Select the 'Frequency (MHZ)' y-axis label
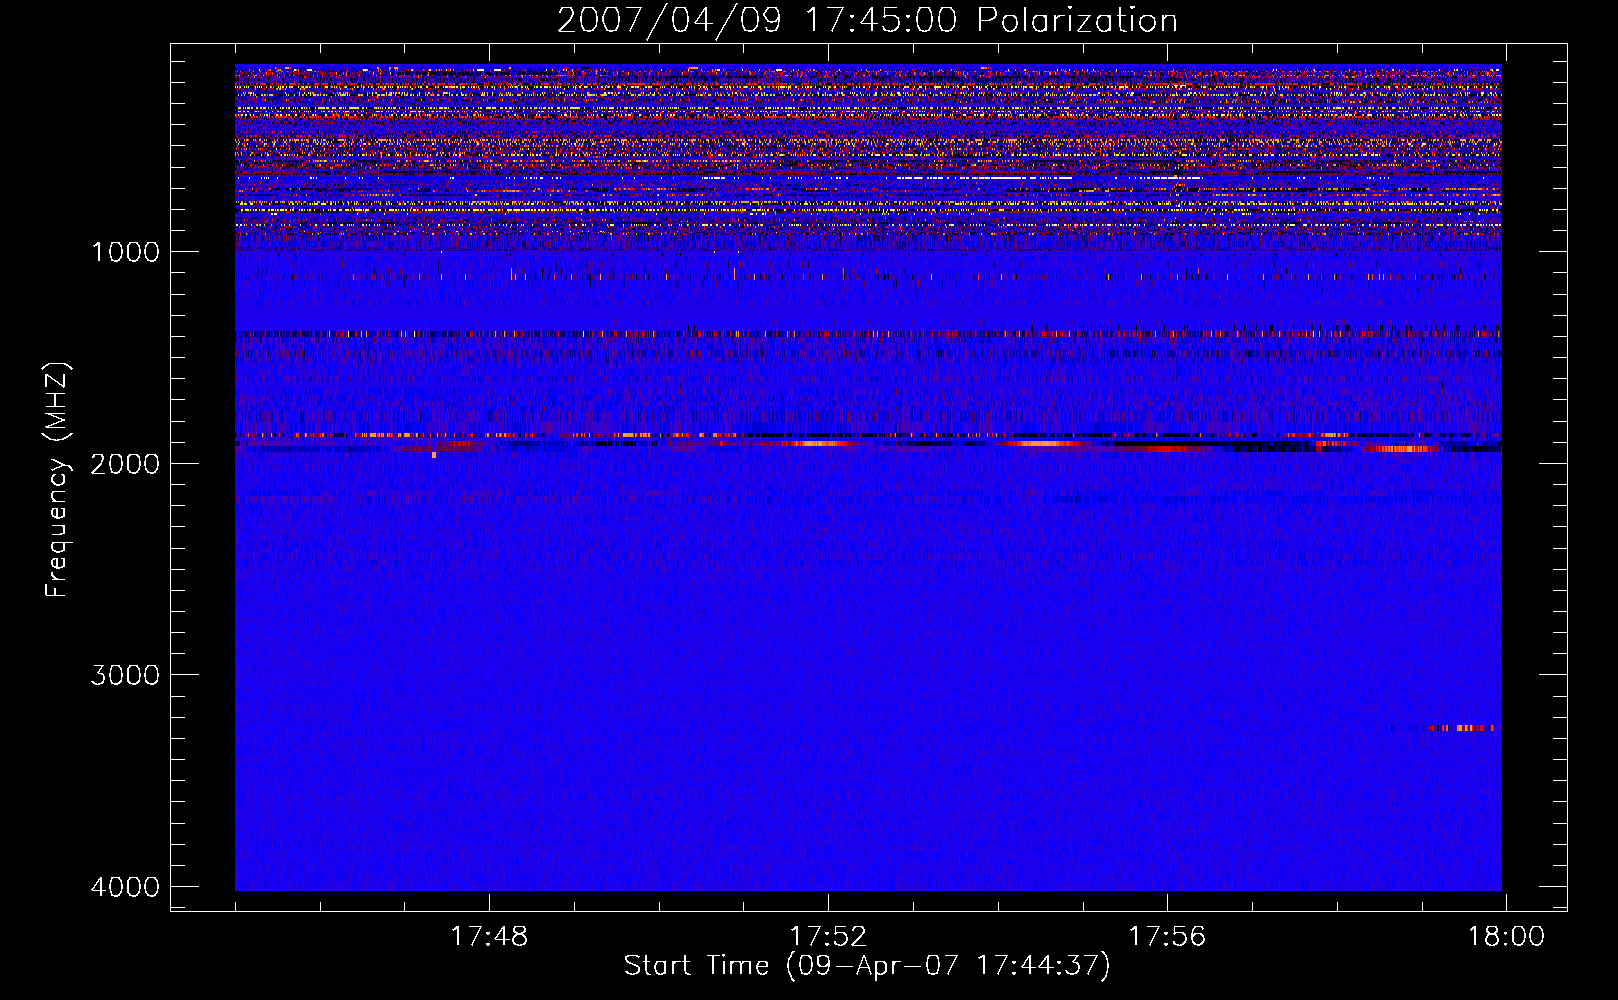This screenshot has width=1618, height=1000. 58,480
